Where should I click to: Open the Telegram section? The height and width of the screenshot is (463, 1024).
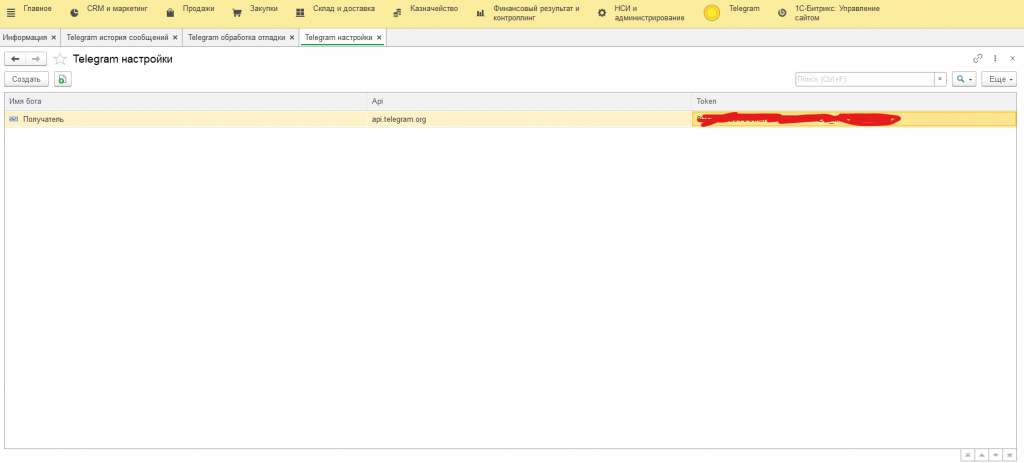pos(744,8)
